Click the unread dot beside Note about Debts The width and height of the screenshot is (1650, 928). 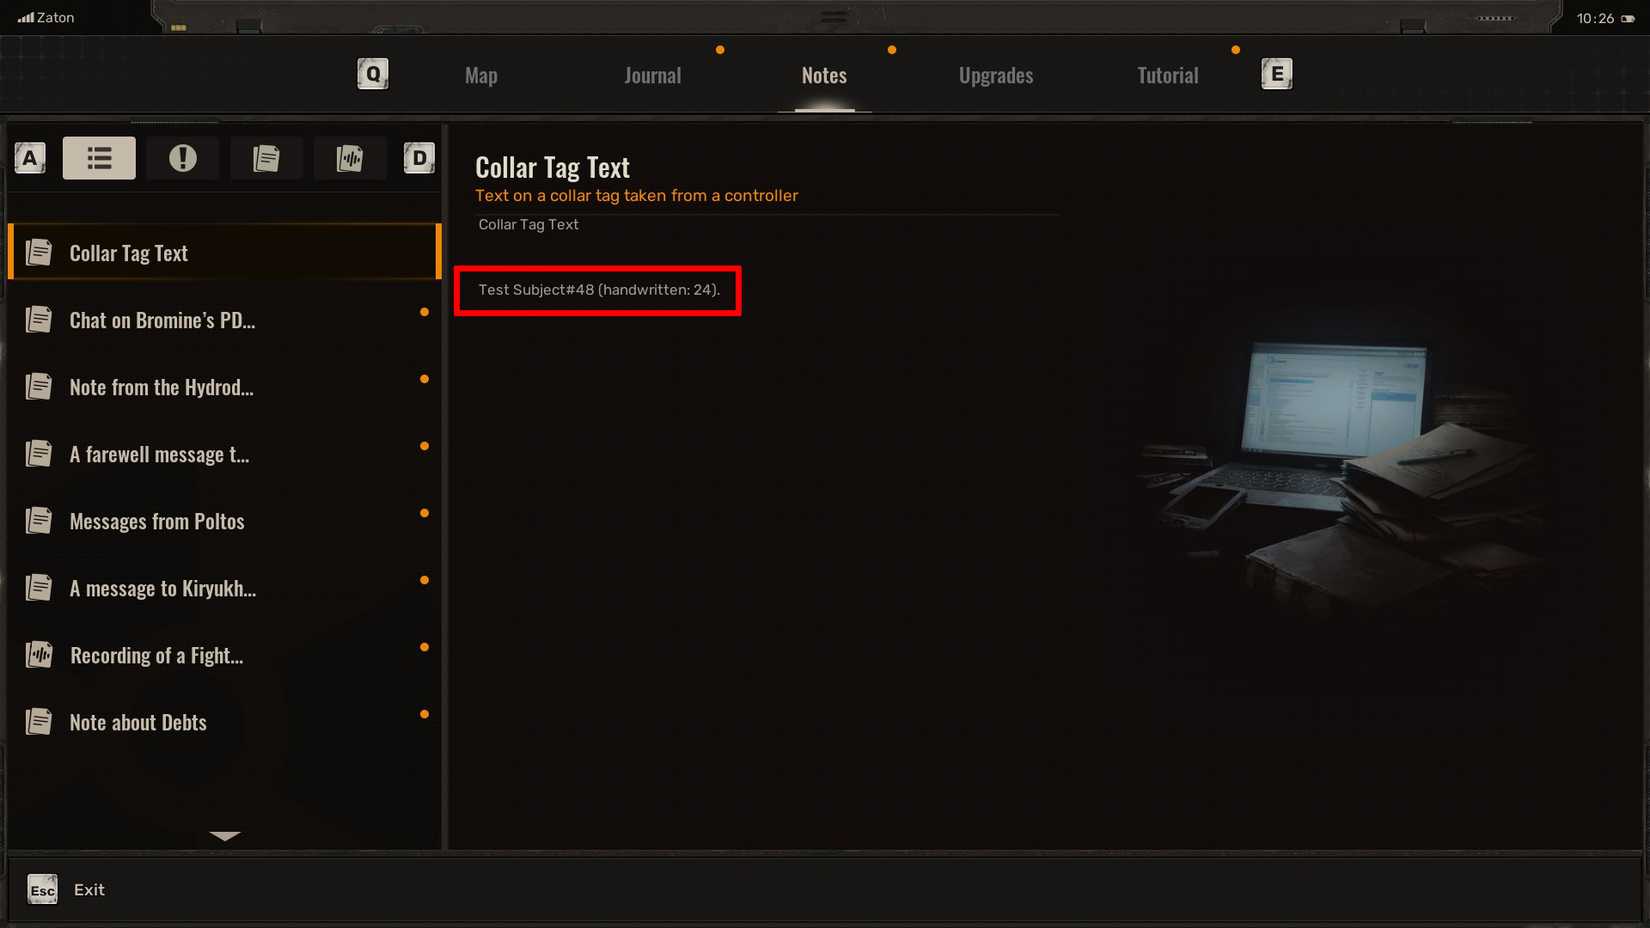click(x=425, y=714)
